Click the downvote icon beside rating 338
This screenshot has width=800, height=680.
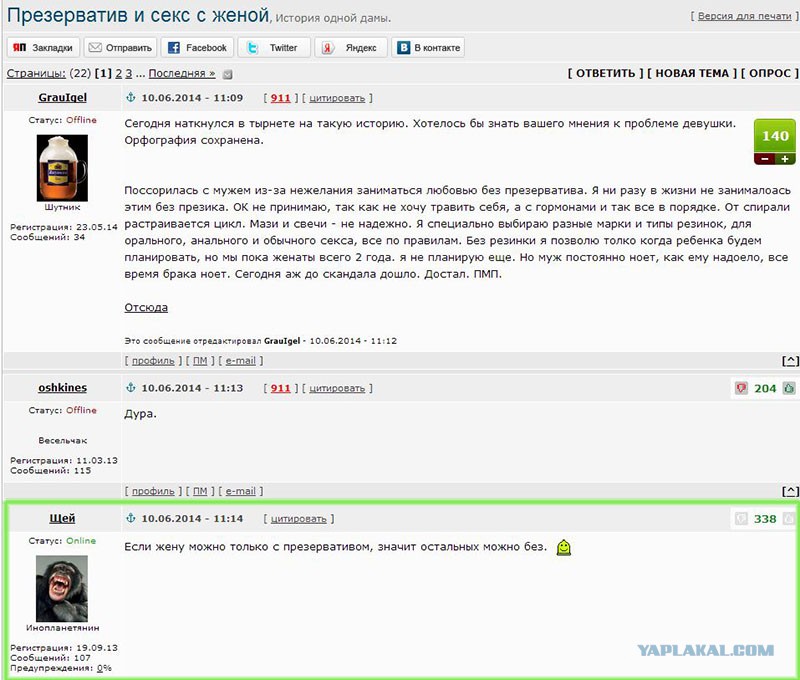coord(741,519)
